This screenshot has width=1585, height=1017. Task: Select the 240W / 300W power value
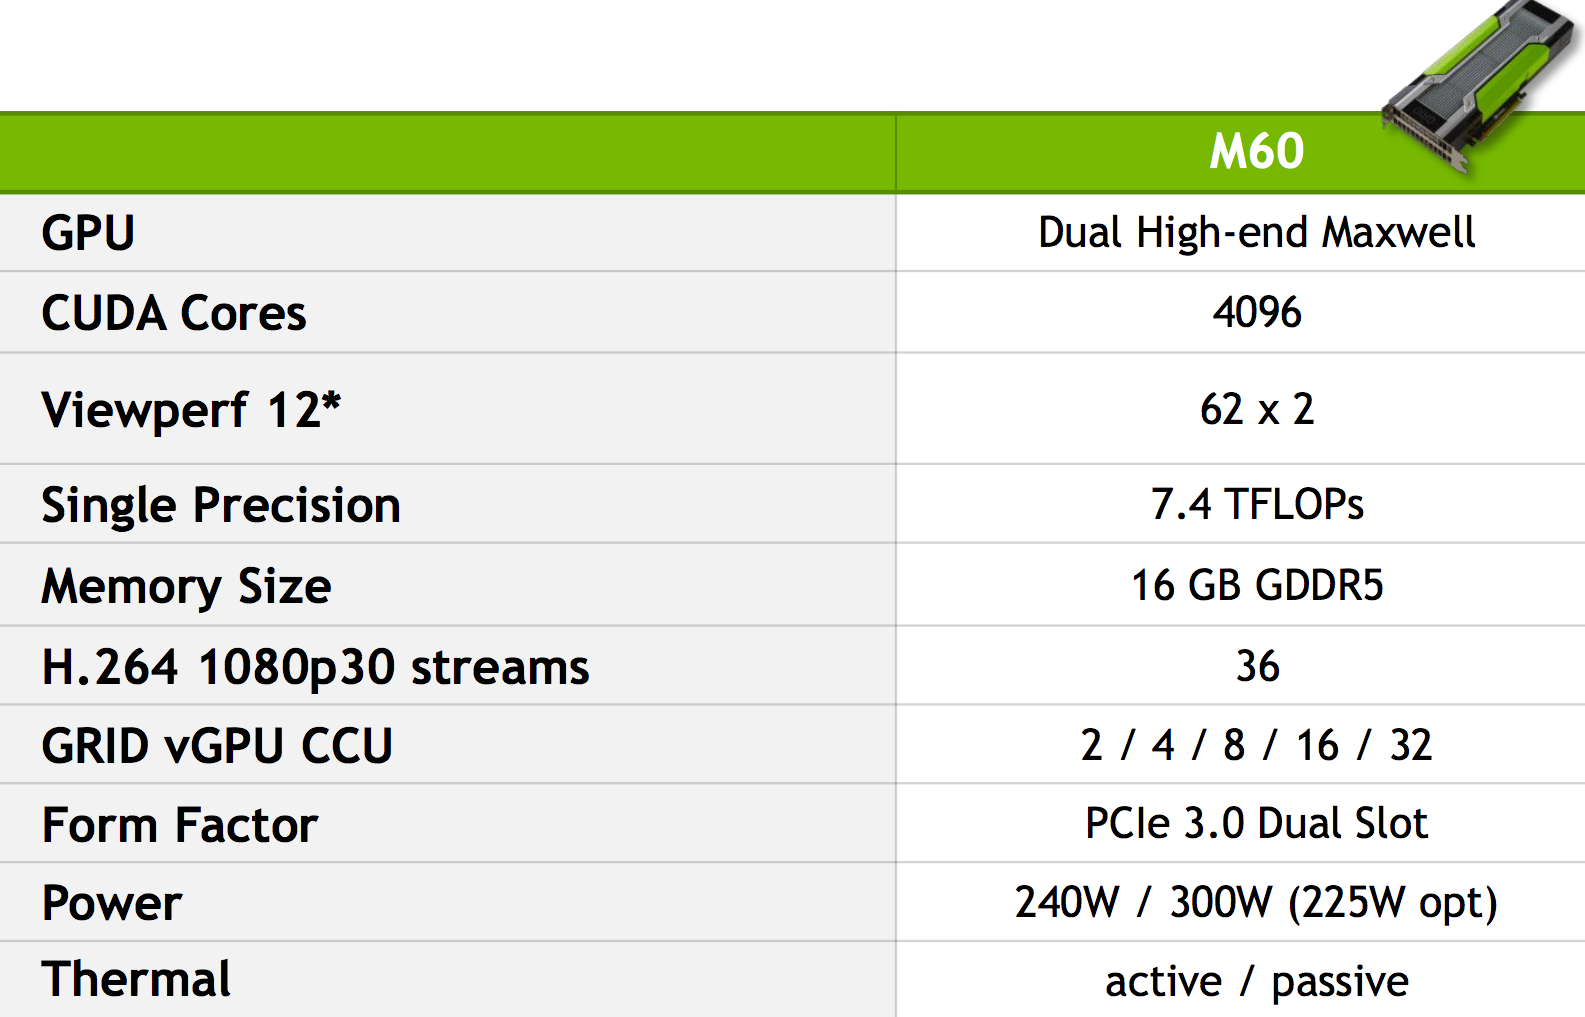[1256, 902]
